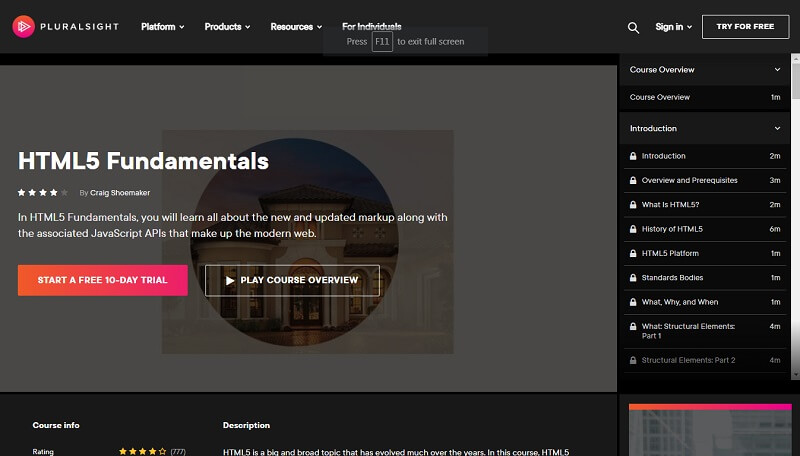Collapse the Introduction section chevron
The height and width of the screenshot is (456, 800).
tap(777, 129)
